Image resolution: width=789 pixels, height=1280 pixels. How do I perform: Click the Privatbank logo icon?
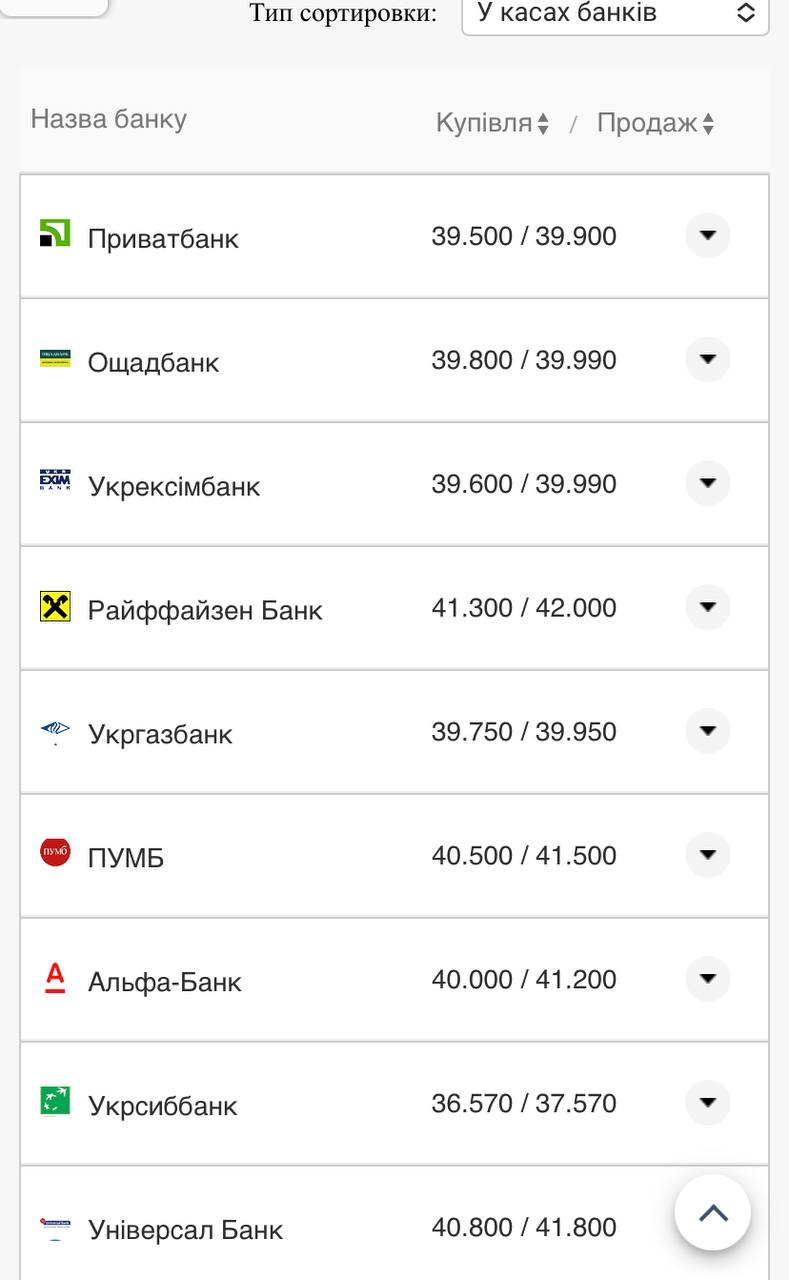click(x=55, y=234)
